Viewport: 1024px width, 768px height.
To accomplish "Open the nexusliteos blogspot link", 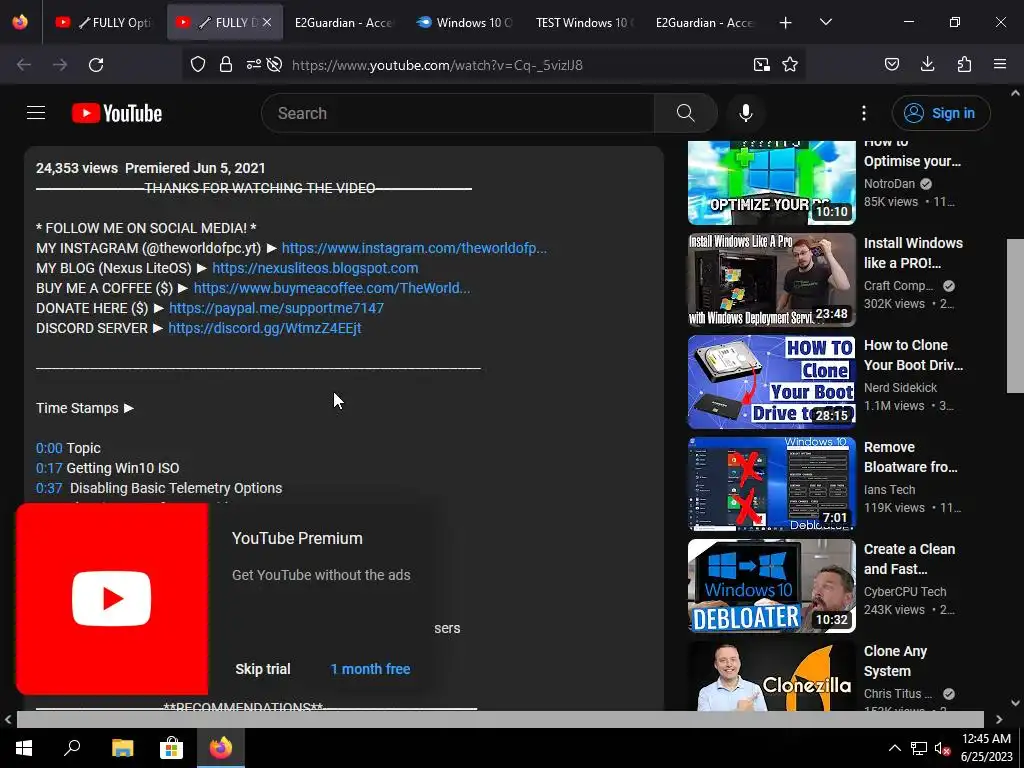I will [x=315, y=268].
